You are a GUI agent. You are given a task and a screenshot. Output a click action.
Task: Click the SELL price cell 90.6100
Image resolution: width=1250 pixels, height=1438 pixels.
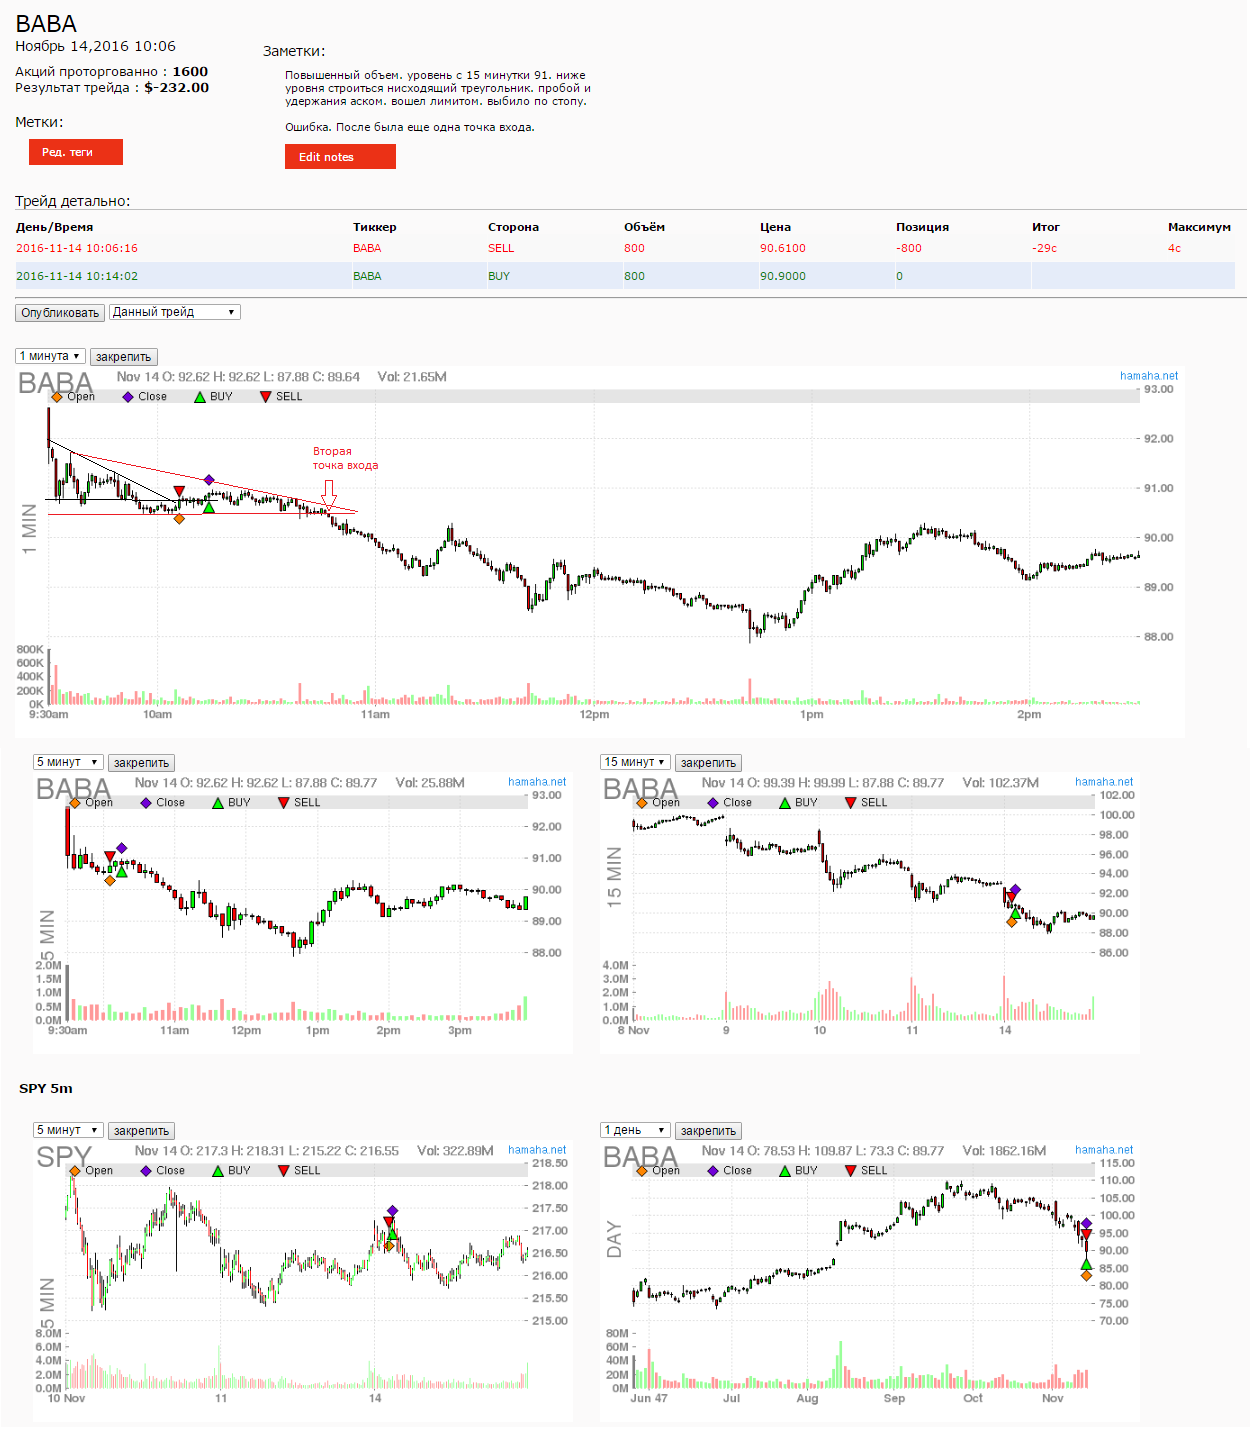(783, 248)
